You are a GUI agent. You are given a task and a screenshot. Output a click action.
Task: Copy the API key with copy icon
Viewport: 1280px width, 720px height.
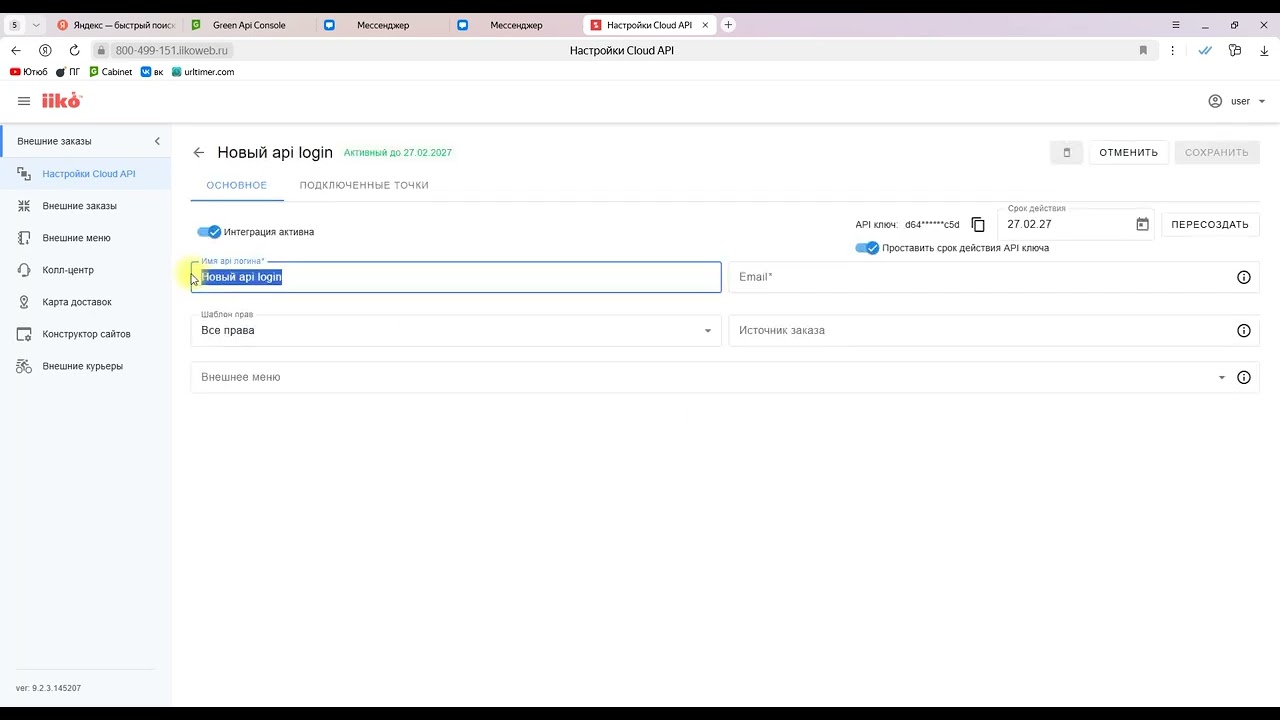tap(978, 225)
